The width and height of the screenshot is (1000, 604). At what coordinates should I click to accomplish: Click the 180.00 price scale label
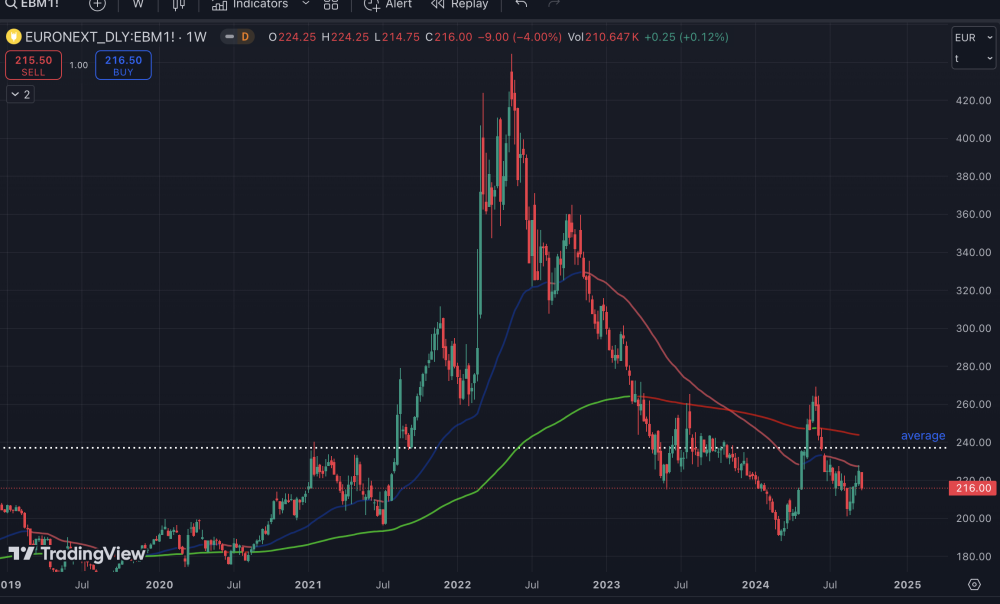[973, 557]
